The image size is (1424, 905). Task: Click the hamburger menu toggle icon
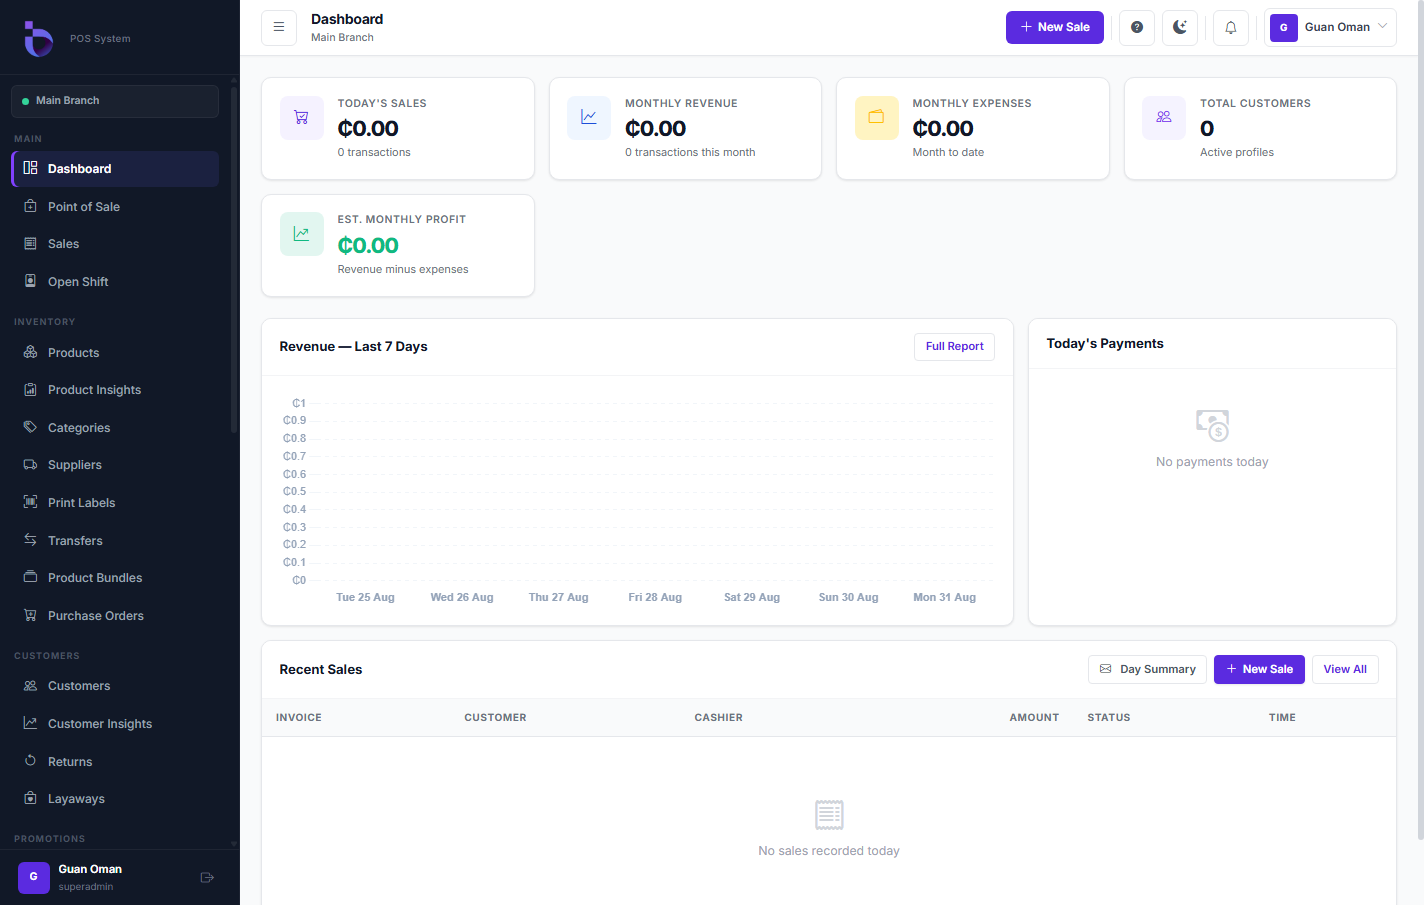tap(279, 27)
